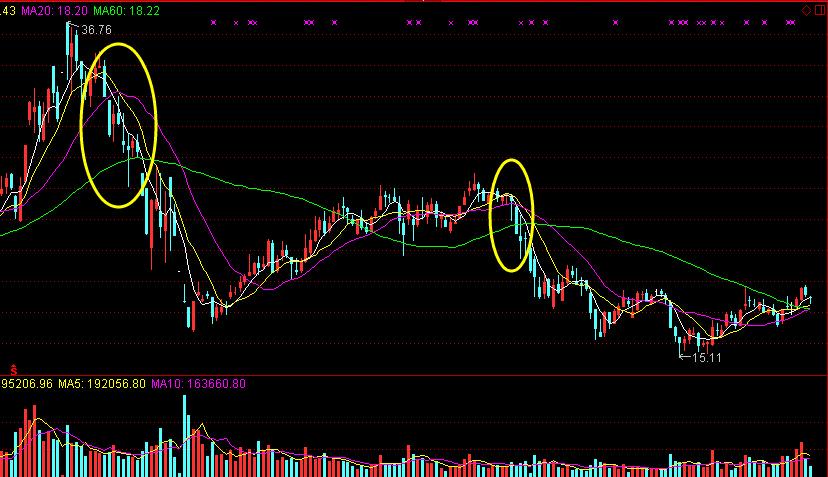Click the last candlestick on the right

click(x=808, y=298)
